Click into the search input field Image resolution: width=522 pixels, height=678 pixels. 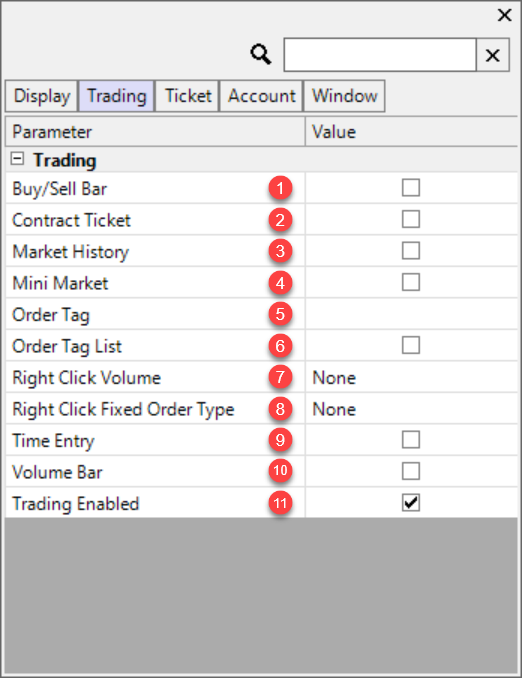(x=380, y=55)
